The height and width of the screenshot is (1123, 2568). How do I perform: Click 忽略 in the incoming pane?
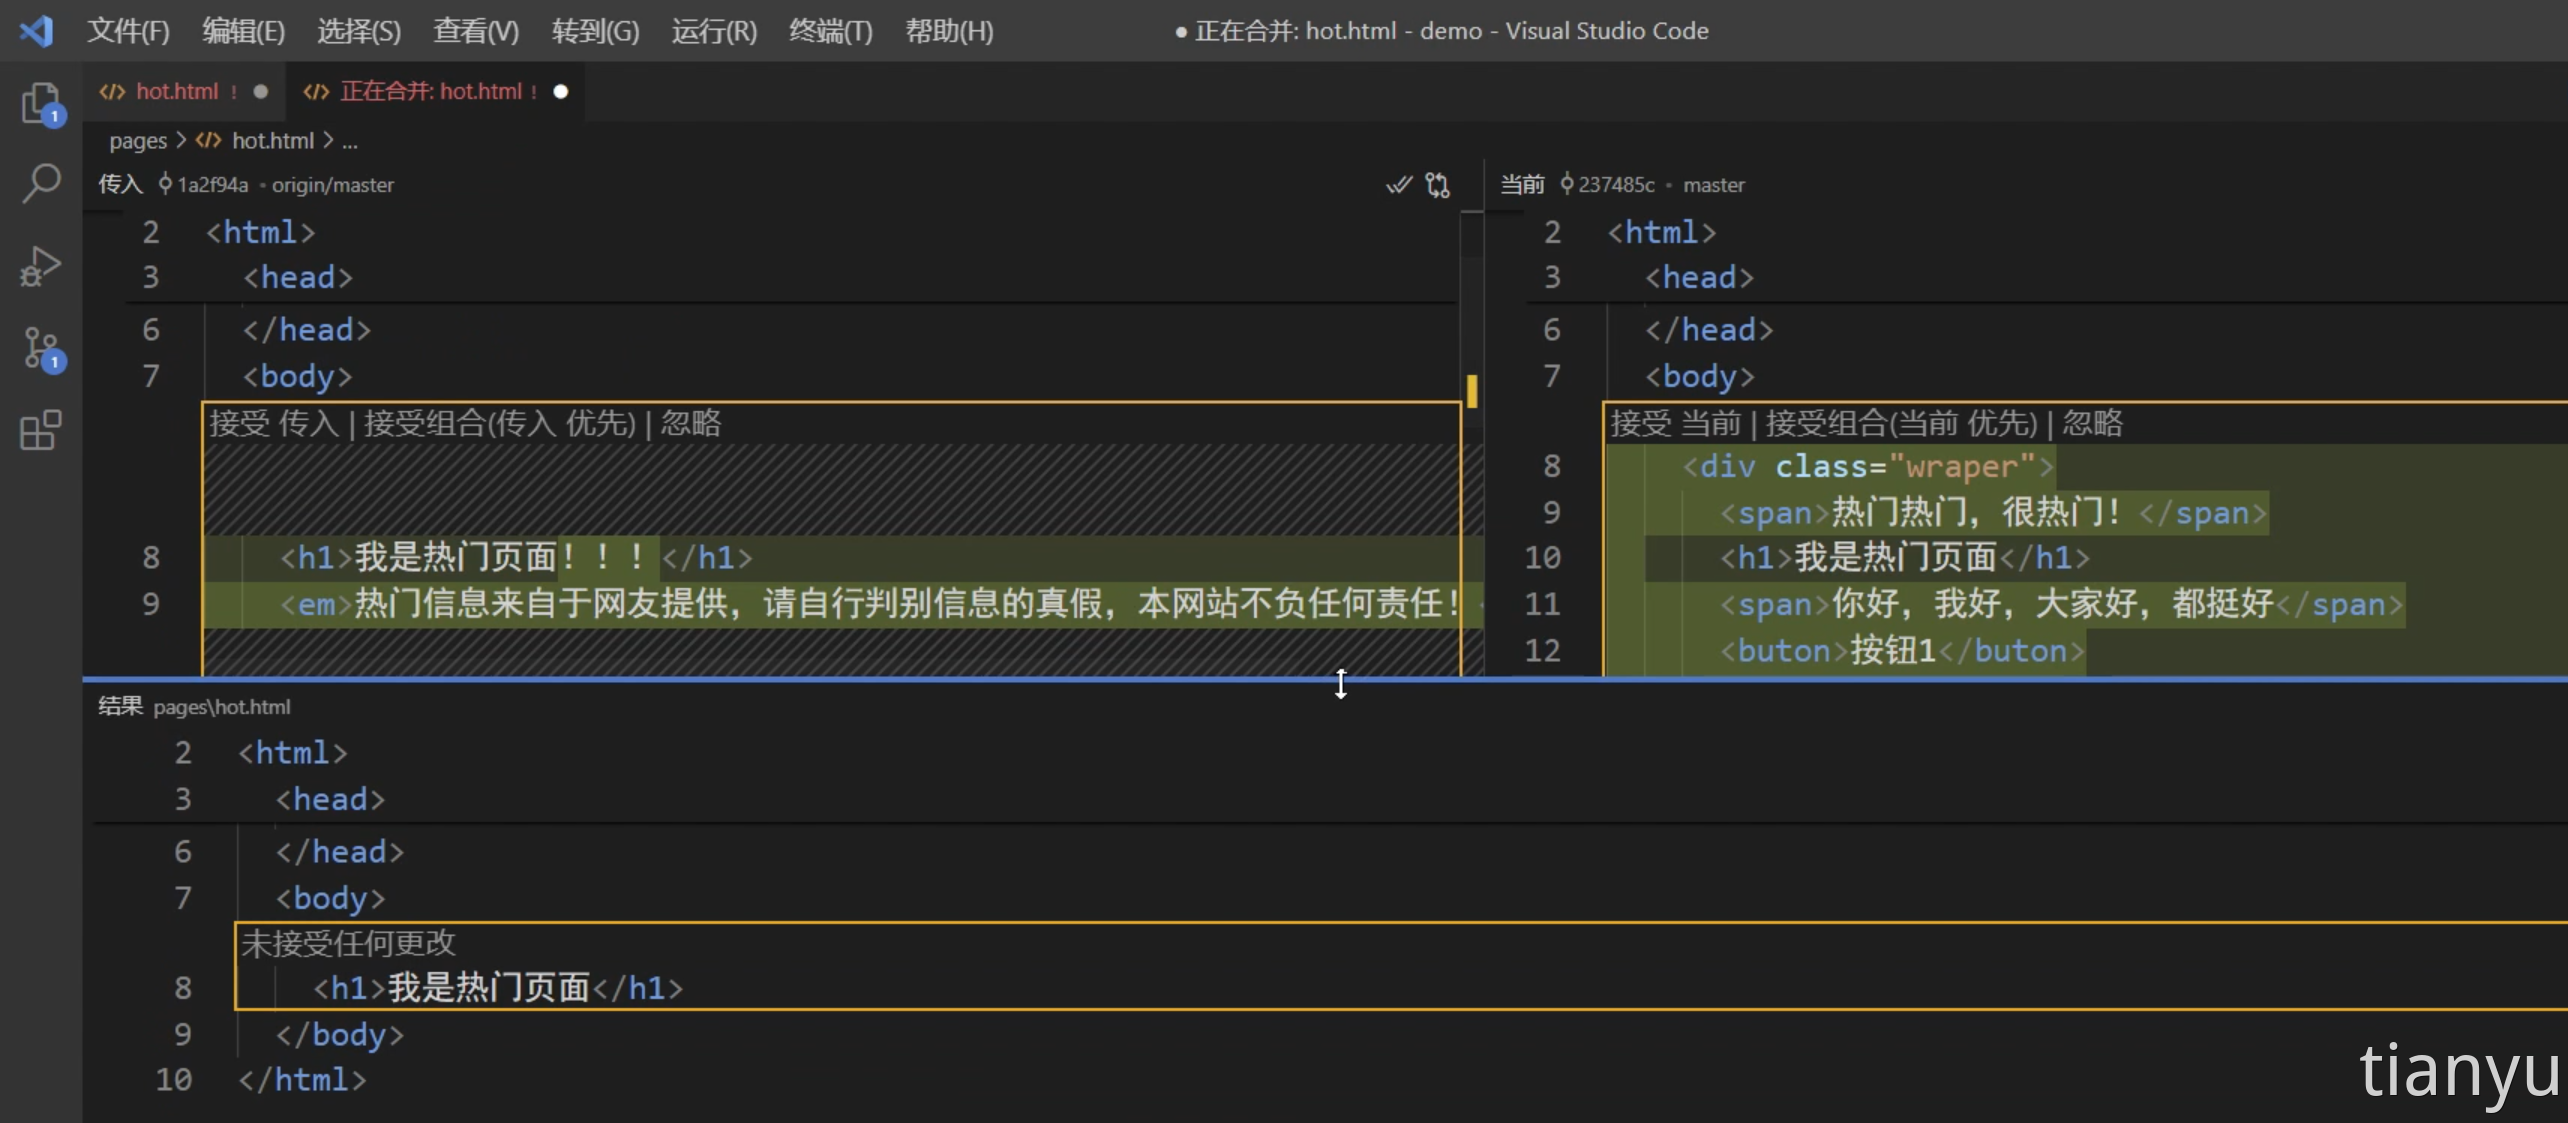point(690,423)
